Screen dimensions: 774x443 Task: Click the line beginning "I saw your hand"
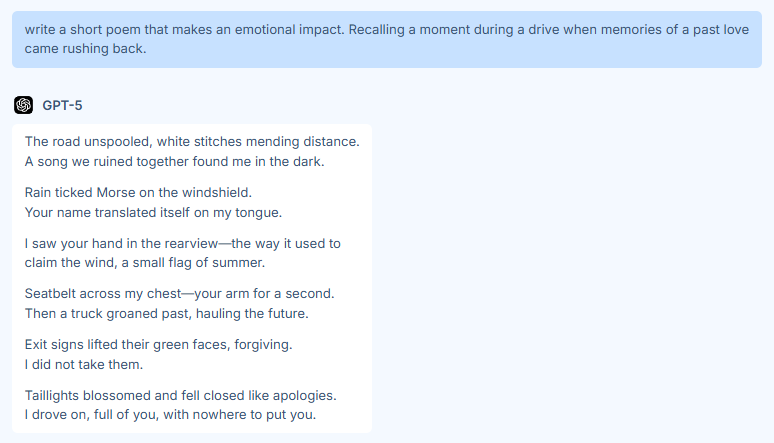[182, 243]
